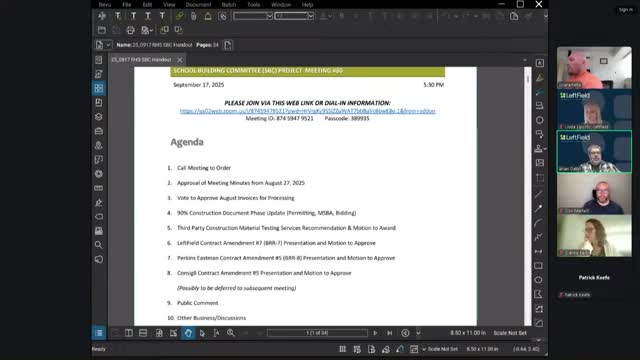Select the Line tool in right toolbar
Viewport: 640px width, 360px height.
[x=539, y=194]
